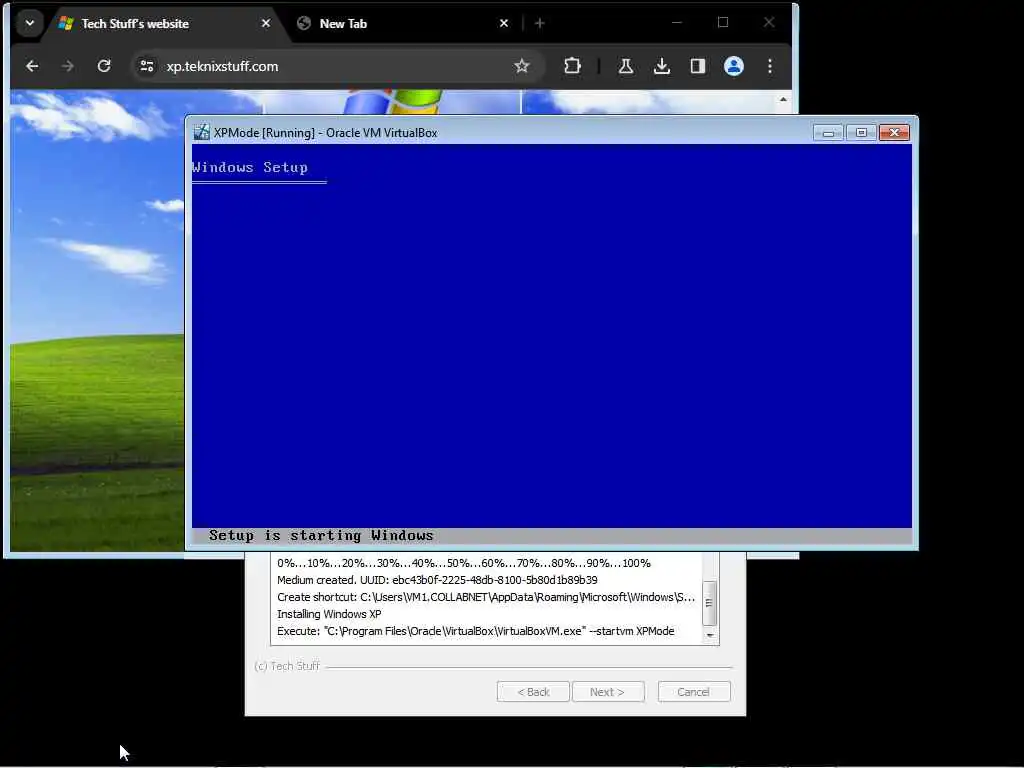Click installer log scrollbar thumb
Viewport: 1024px width, 768px height.
click(x=709, y=603)
